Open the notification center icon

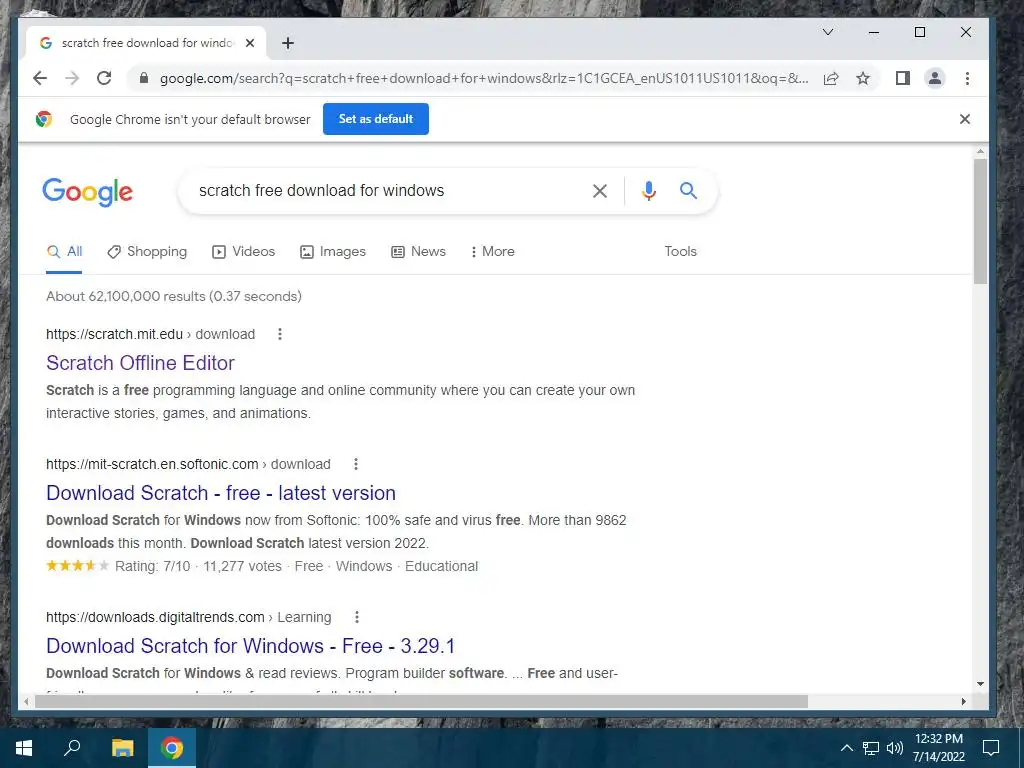point(991,748)
